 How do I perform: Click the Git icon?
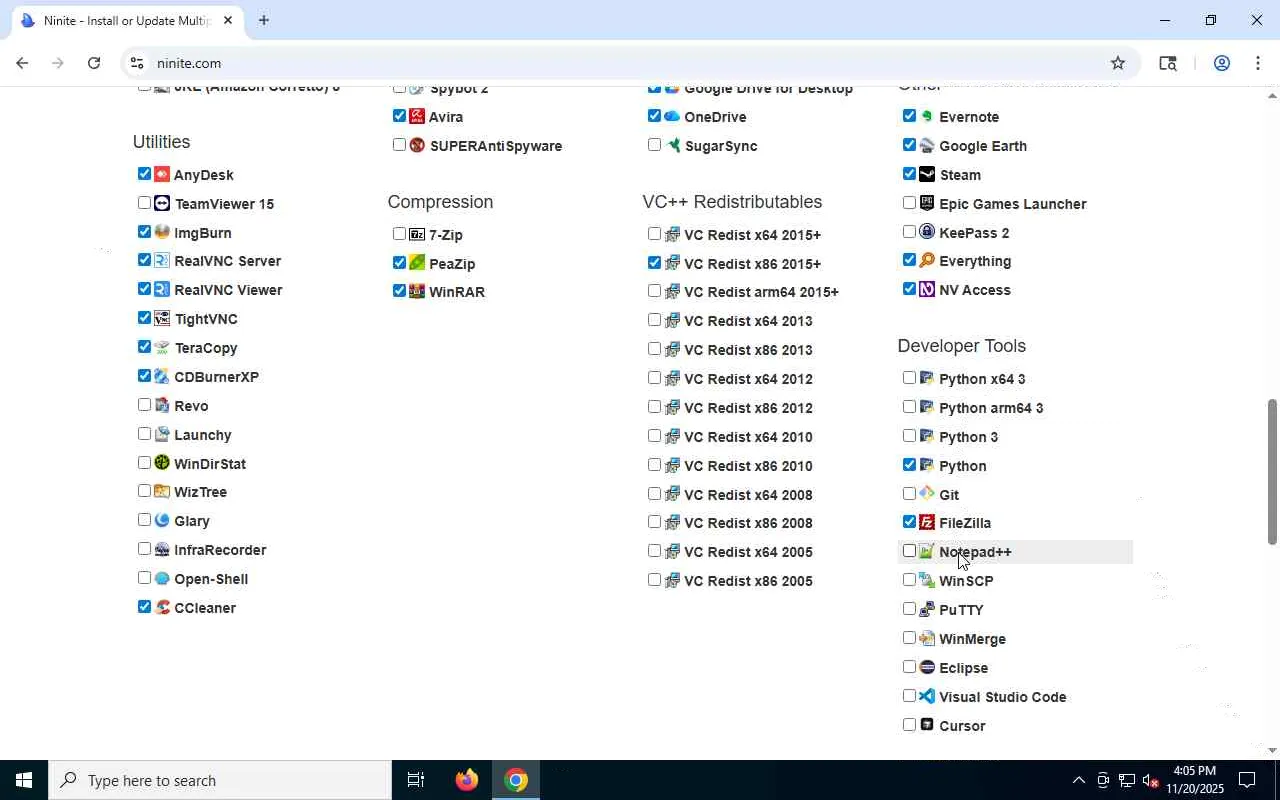(927, 494)
